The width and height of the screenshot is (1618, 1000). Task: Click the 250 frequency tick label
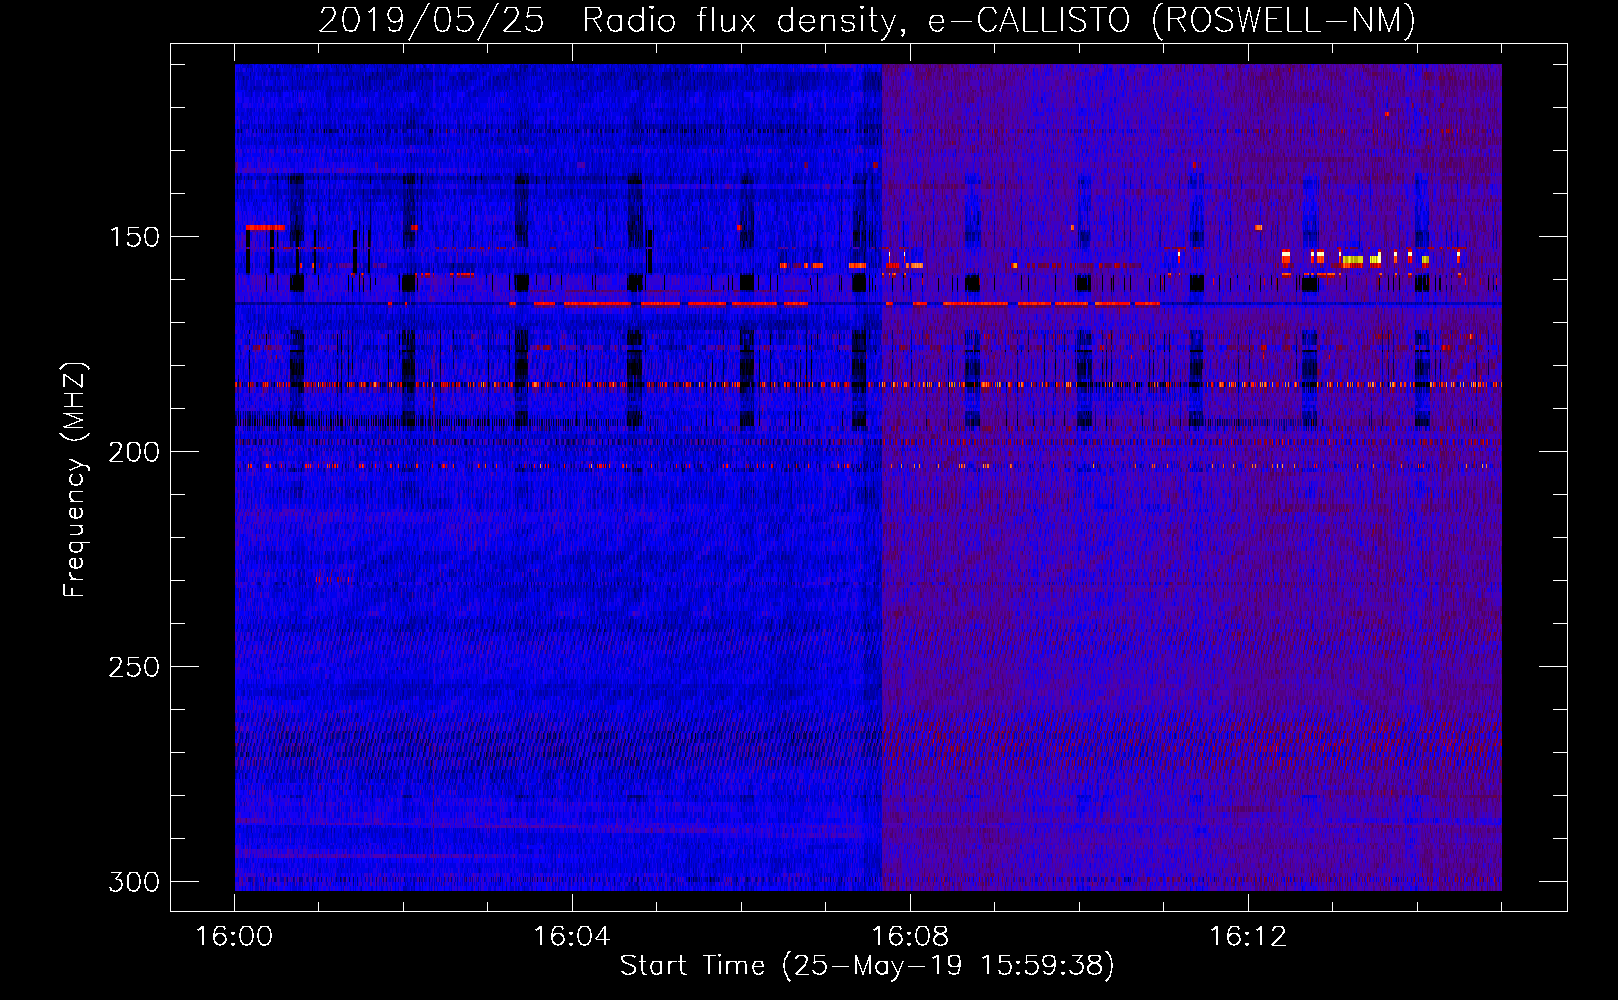tap(133, 667)
